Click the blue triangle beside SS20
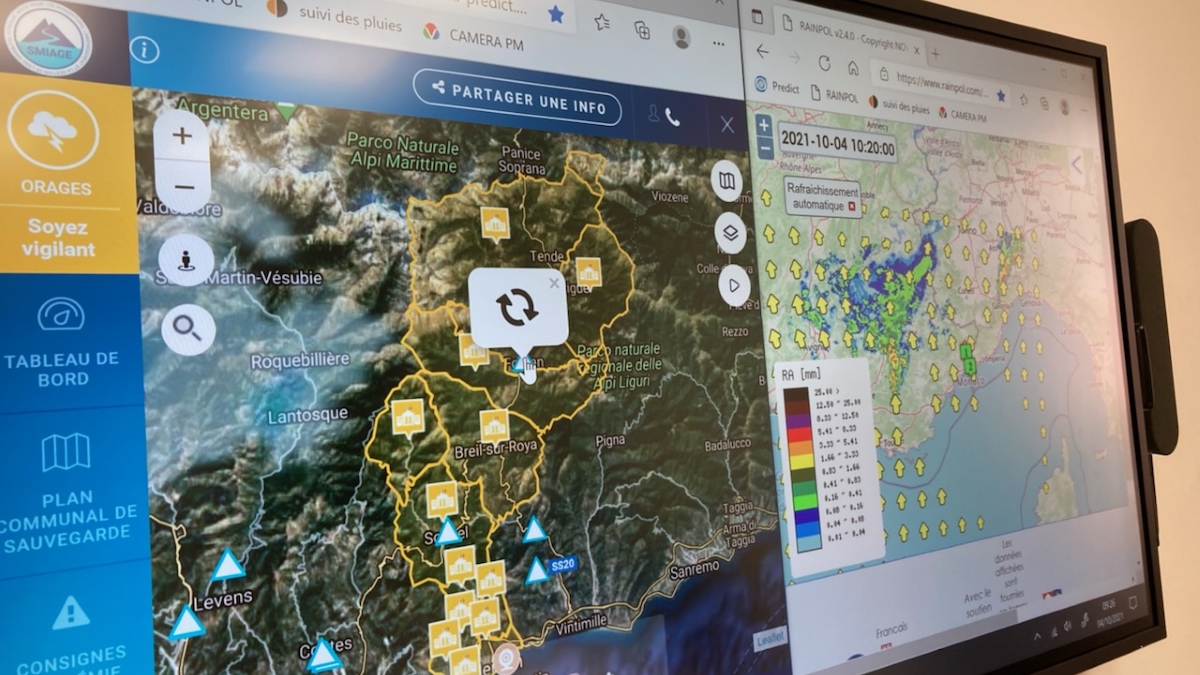This screenshot has height=675, width=1200. pyautogui.click(x=537, y=570)
